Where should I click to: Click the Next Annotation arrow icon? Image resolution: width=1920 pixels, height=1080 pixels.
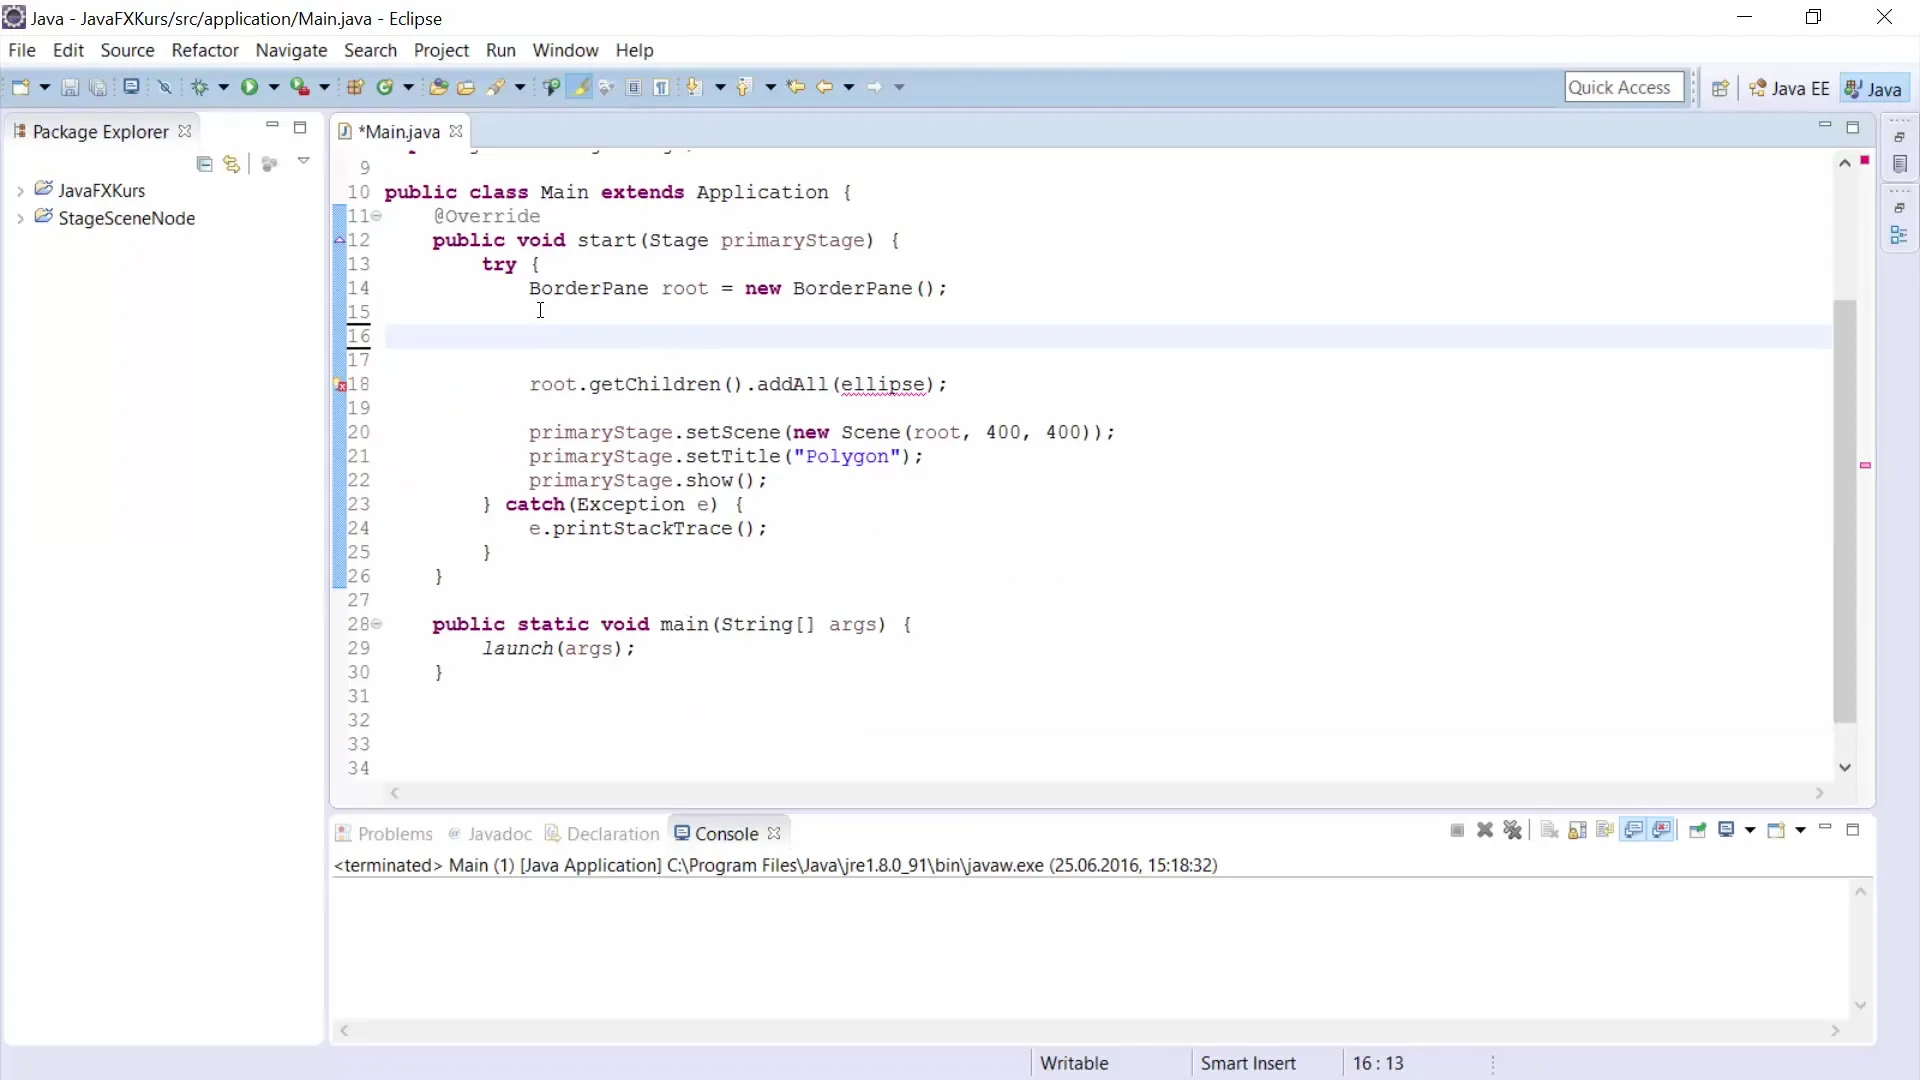click(694, 87)
